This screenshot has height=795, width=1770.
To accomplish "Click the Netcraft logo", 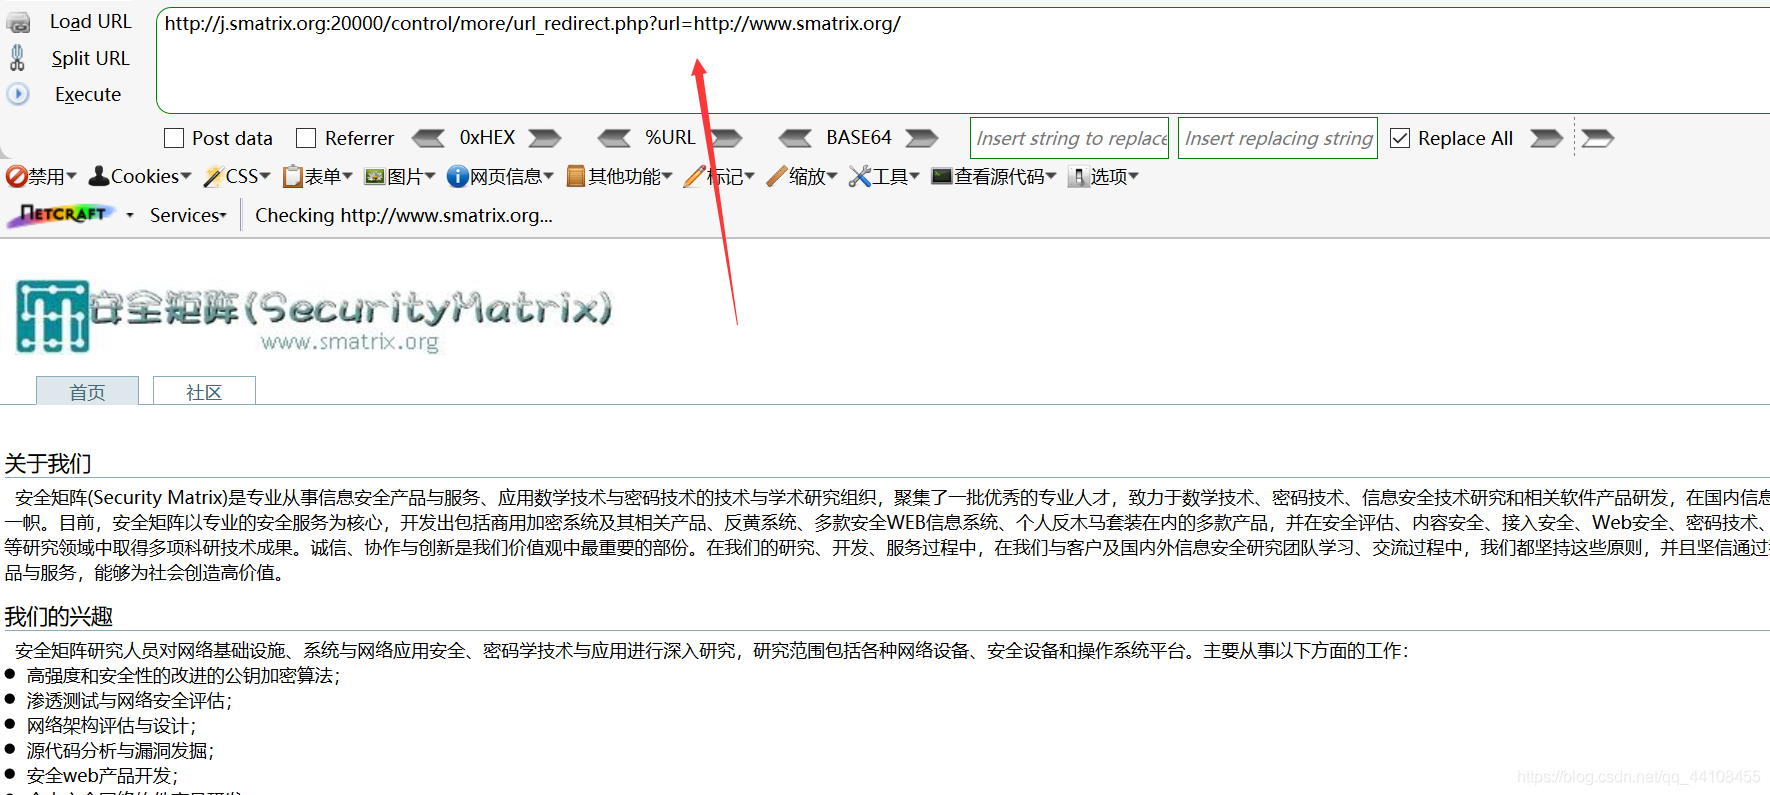I will 62,214.
